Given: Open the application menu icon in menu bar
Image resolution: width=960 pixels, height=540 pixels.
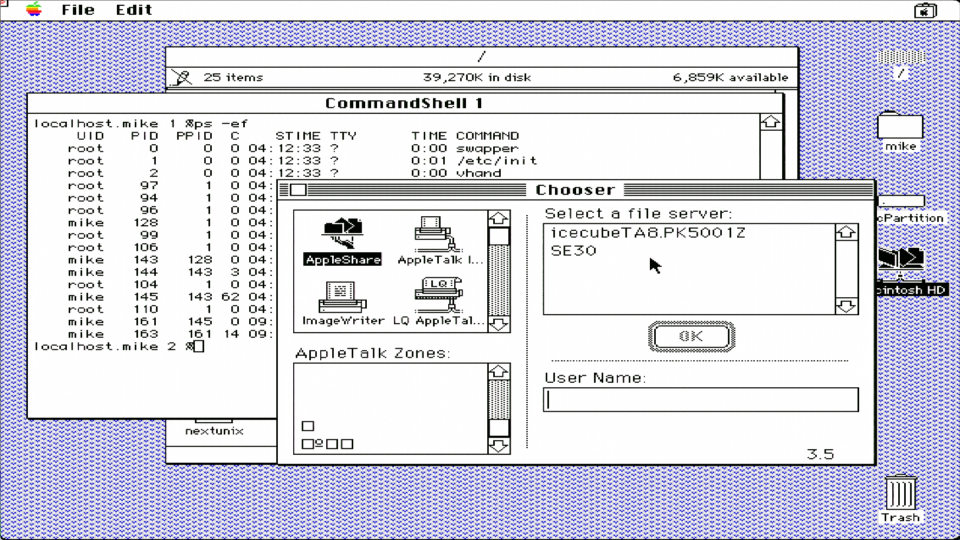Looking at the screenshot, I should pos(925,10).
